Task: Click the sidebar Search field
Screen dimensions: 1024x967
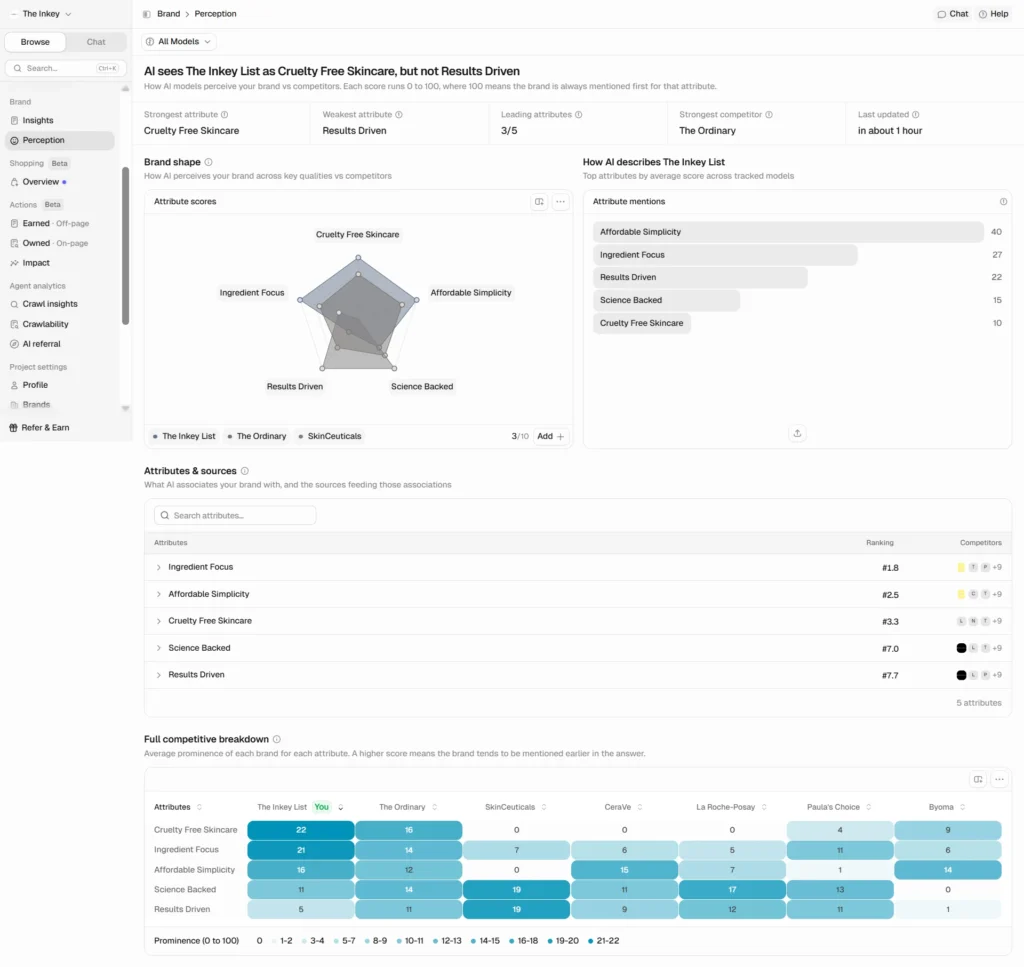Action: [65, 68]
